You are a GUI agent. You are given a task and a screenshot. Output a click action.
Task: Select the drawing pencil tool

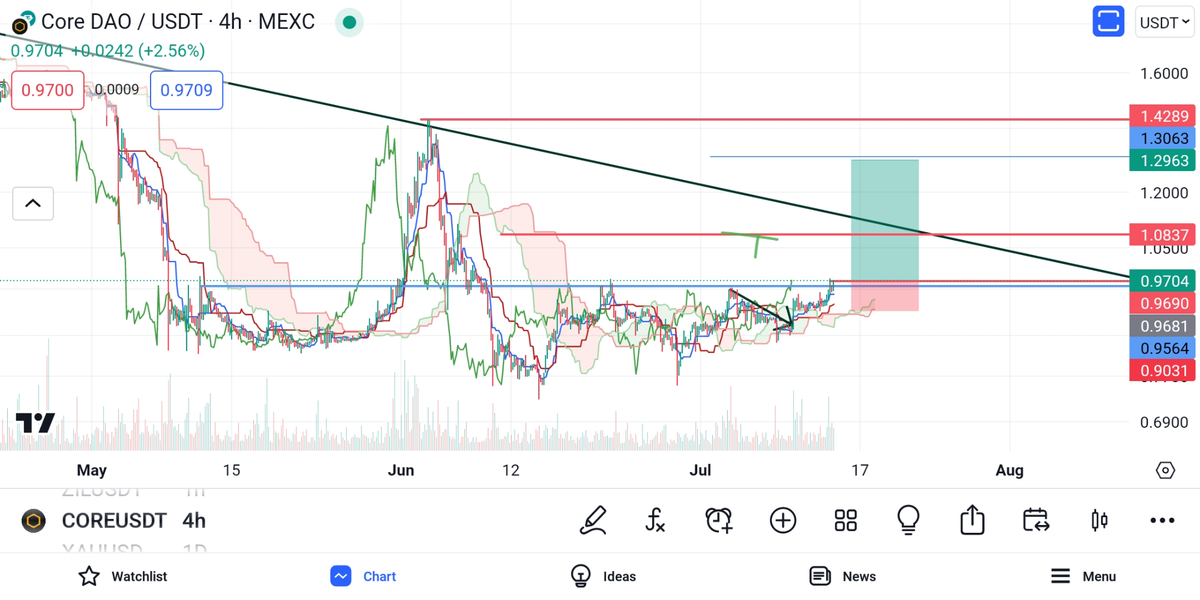(x=593, y=520)
